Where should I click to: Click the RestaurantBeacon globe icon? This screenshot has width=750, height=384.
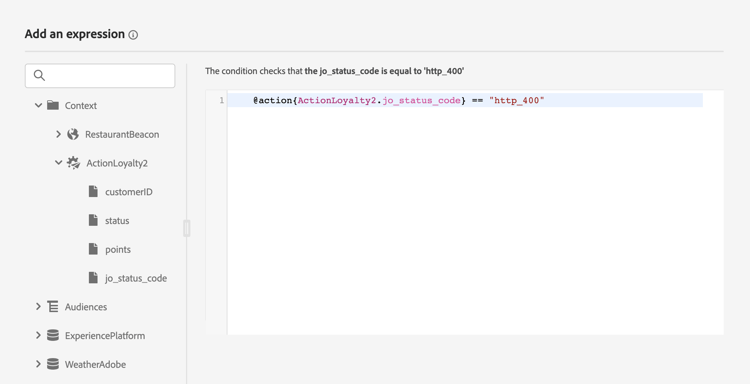pyautogui.click(x=73, y=134)
